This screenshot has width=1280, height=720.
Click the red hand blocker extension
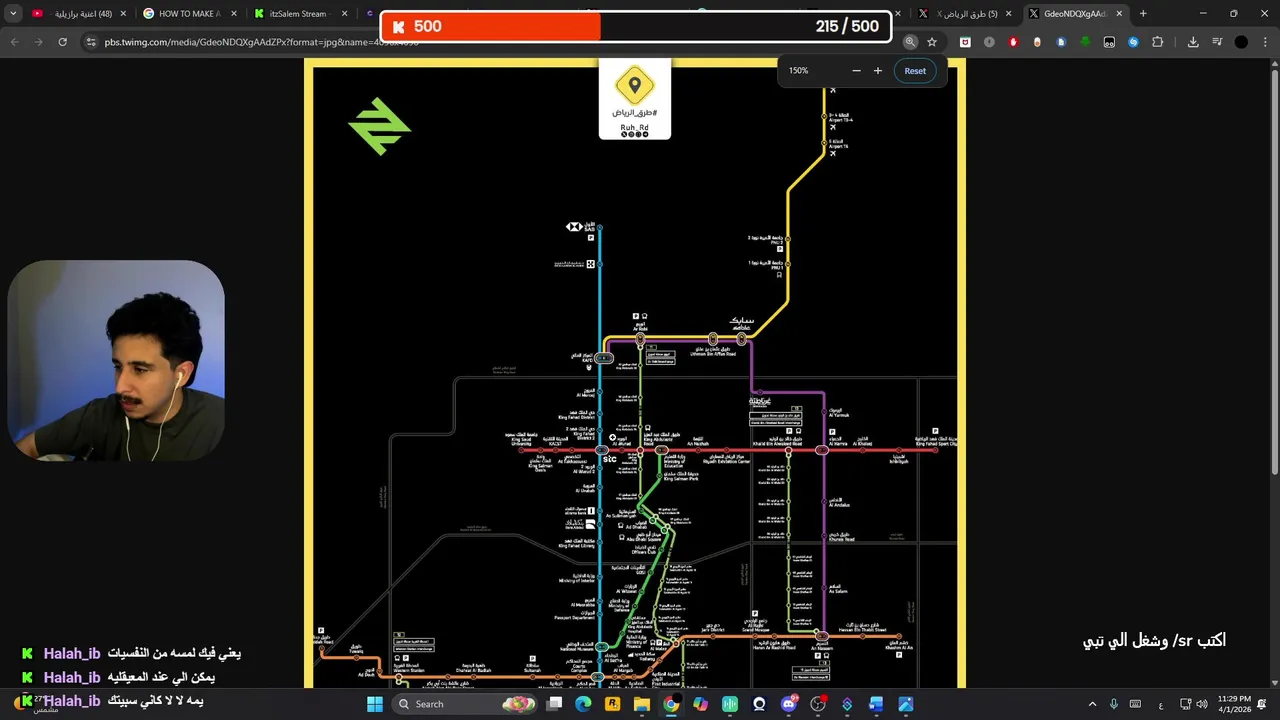click(1013, 42)
